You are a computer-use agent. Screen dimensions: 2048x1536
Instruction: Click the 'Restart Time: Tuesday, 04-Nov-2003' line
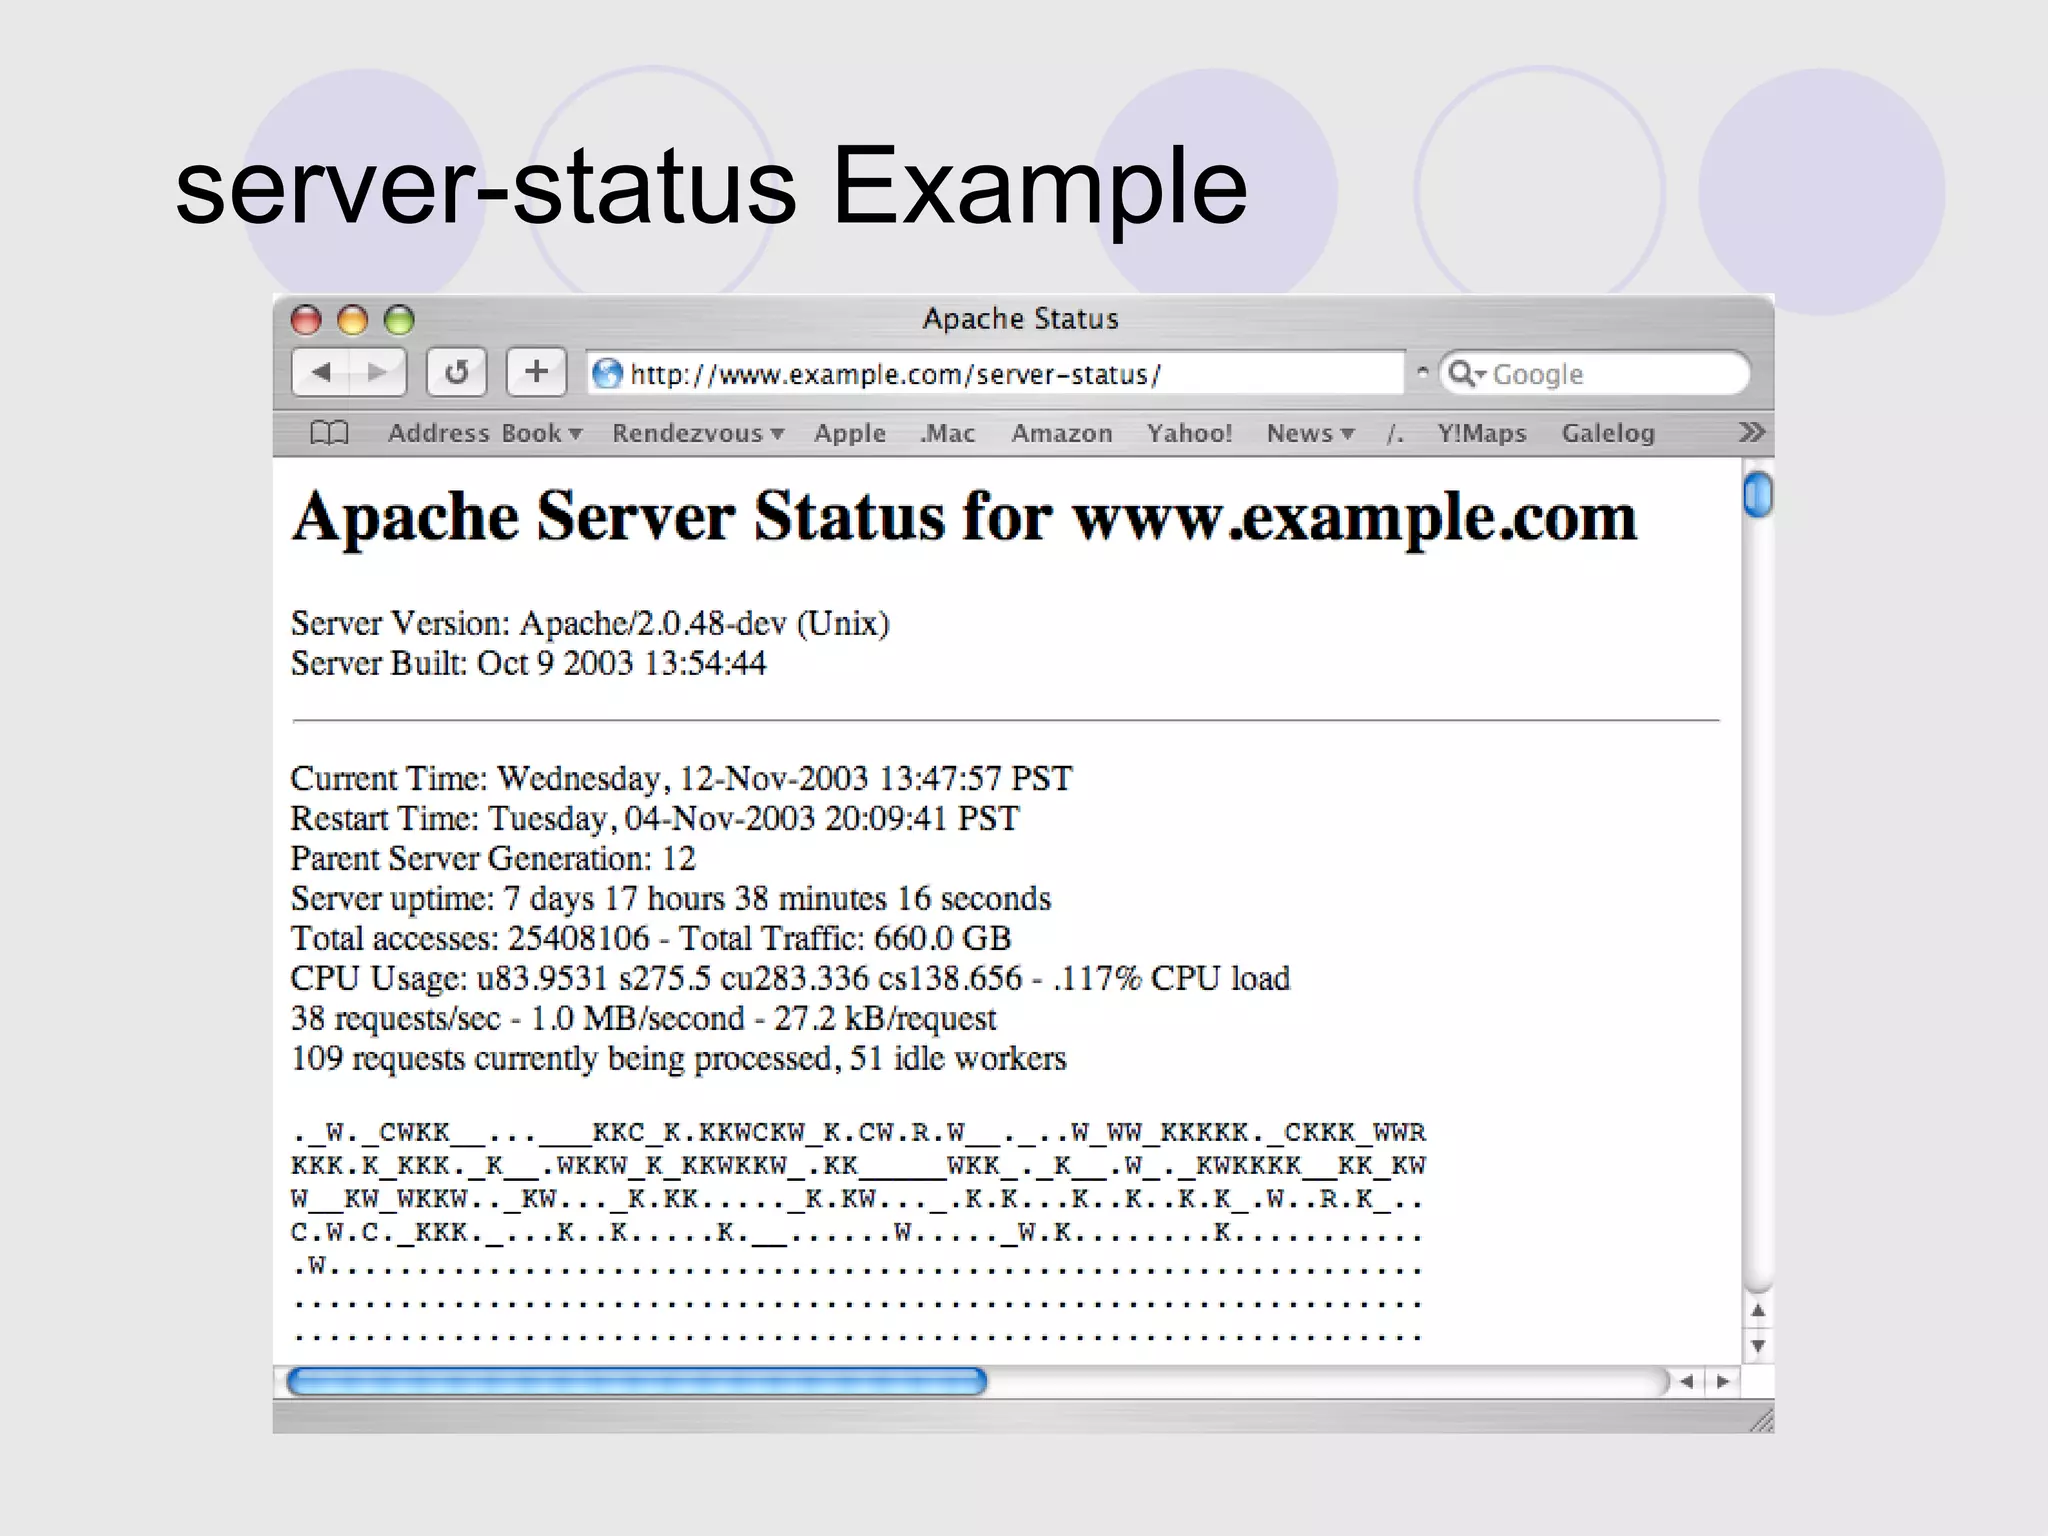click(x=654, y=818)
